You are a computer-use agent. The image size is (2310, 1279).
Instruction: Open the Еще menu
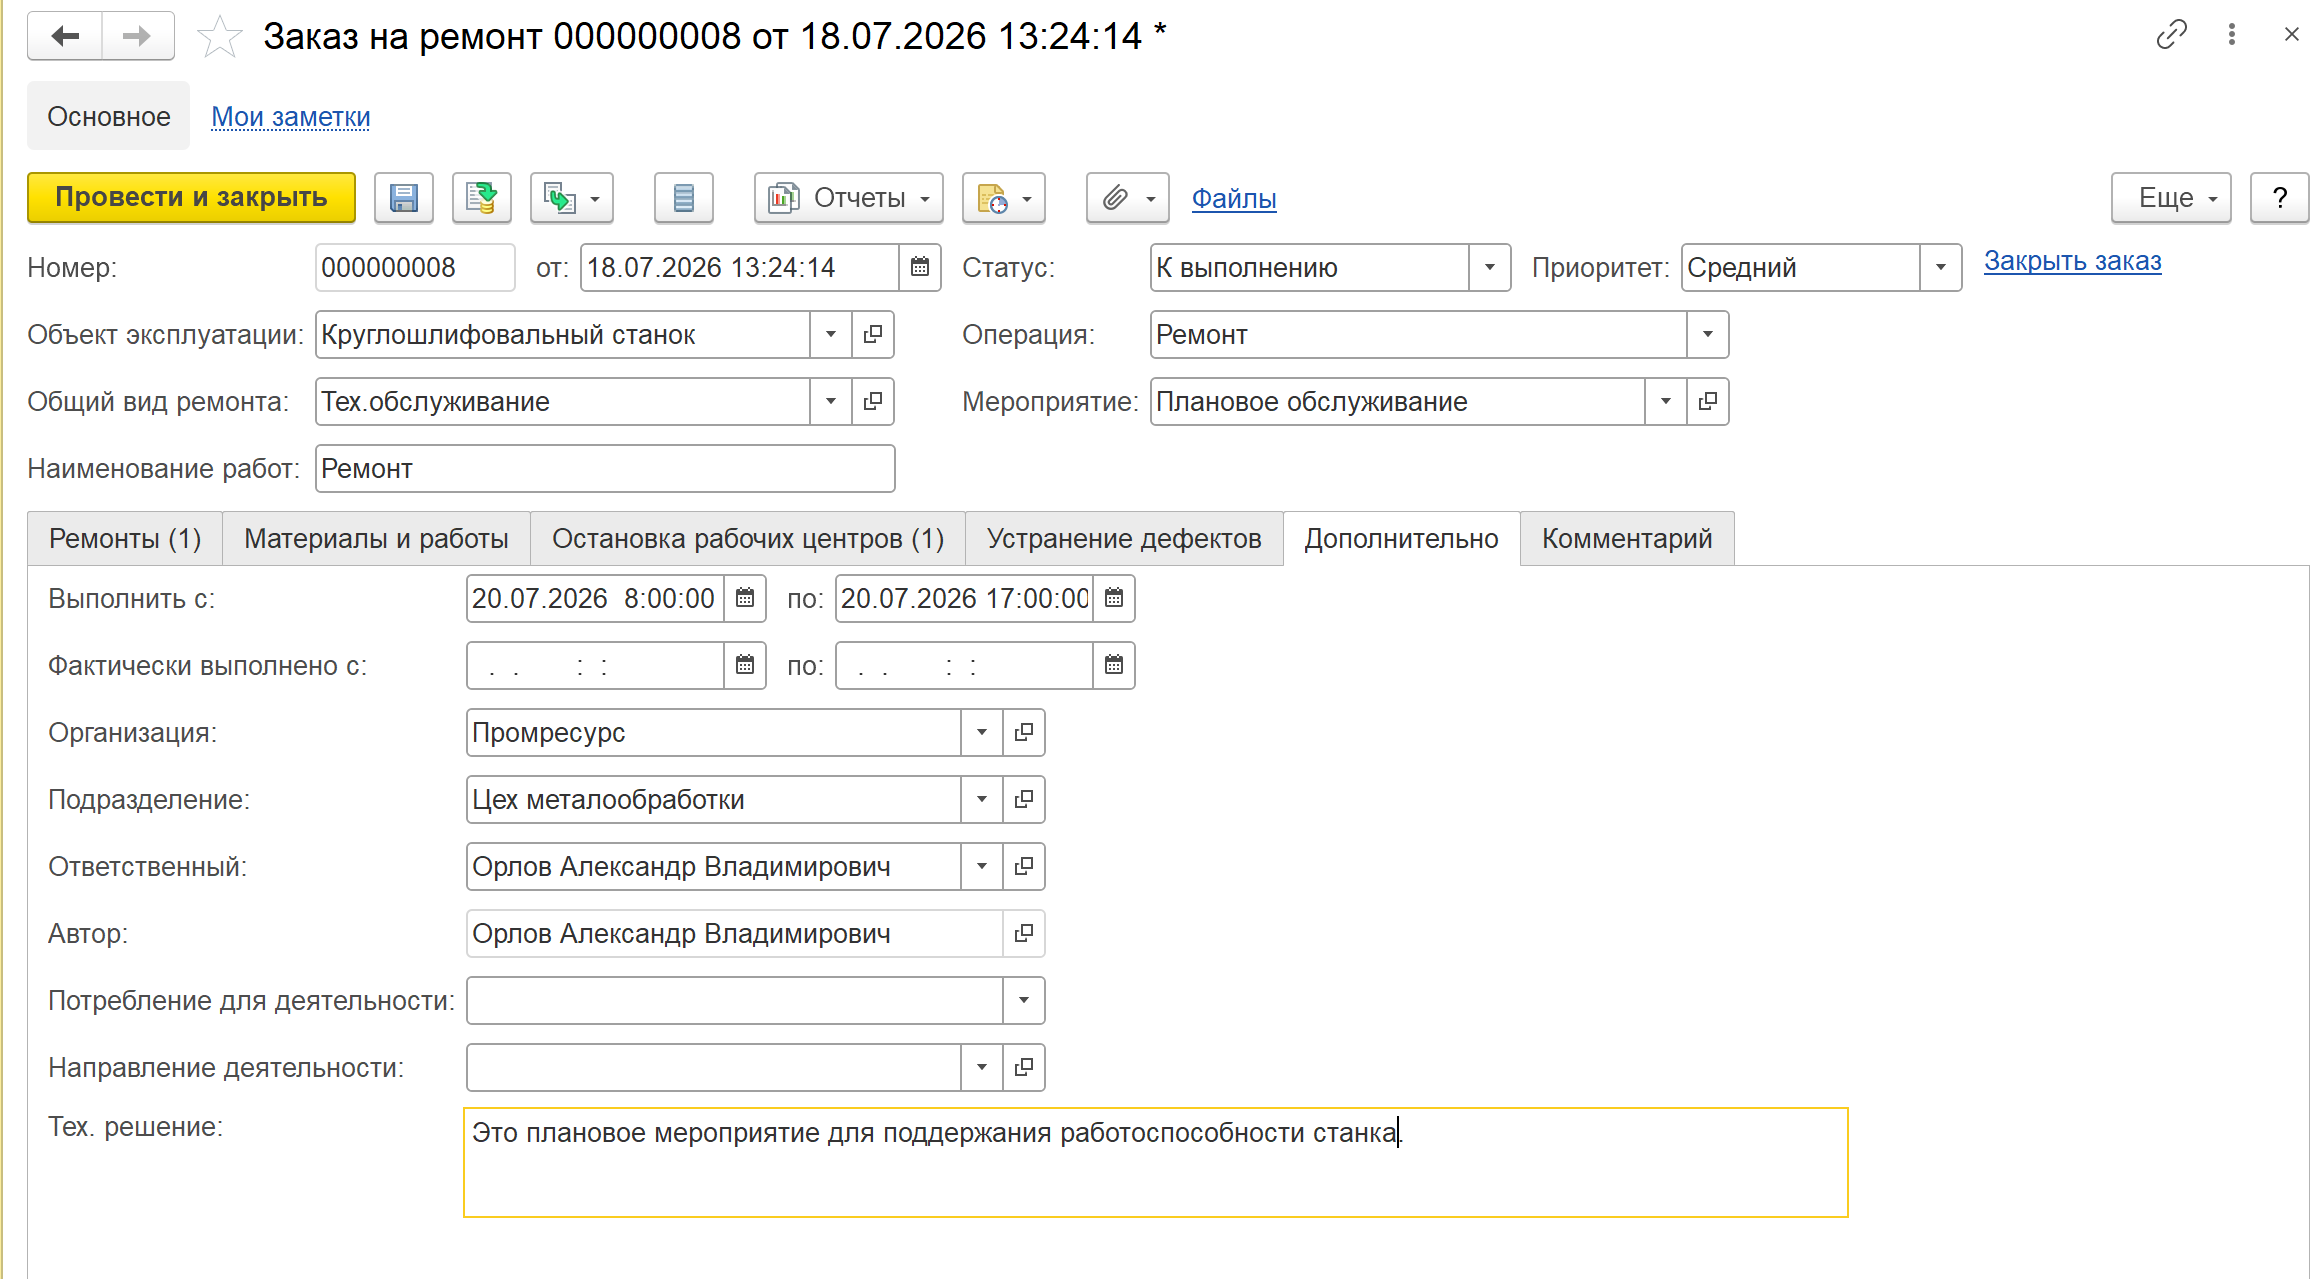tap(2170, 198)
